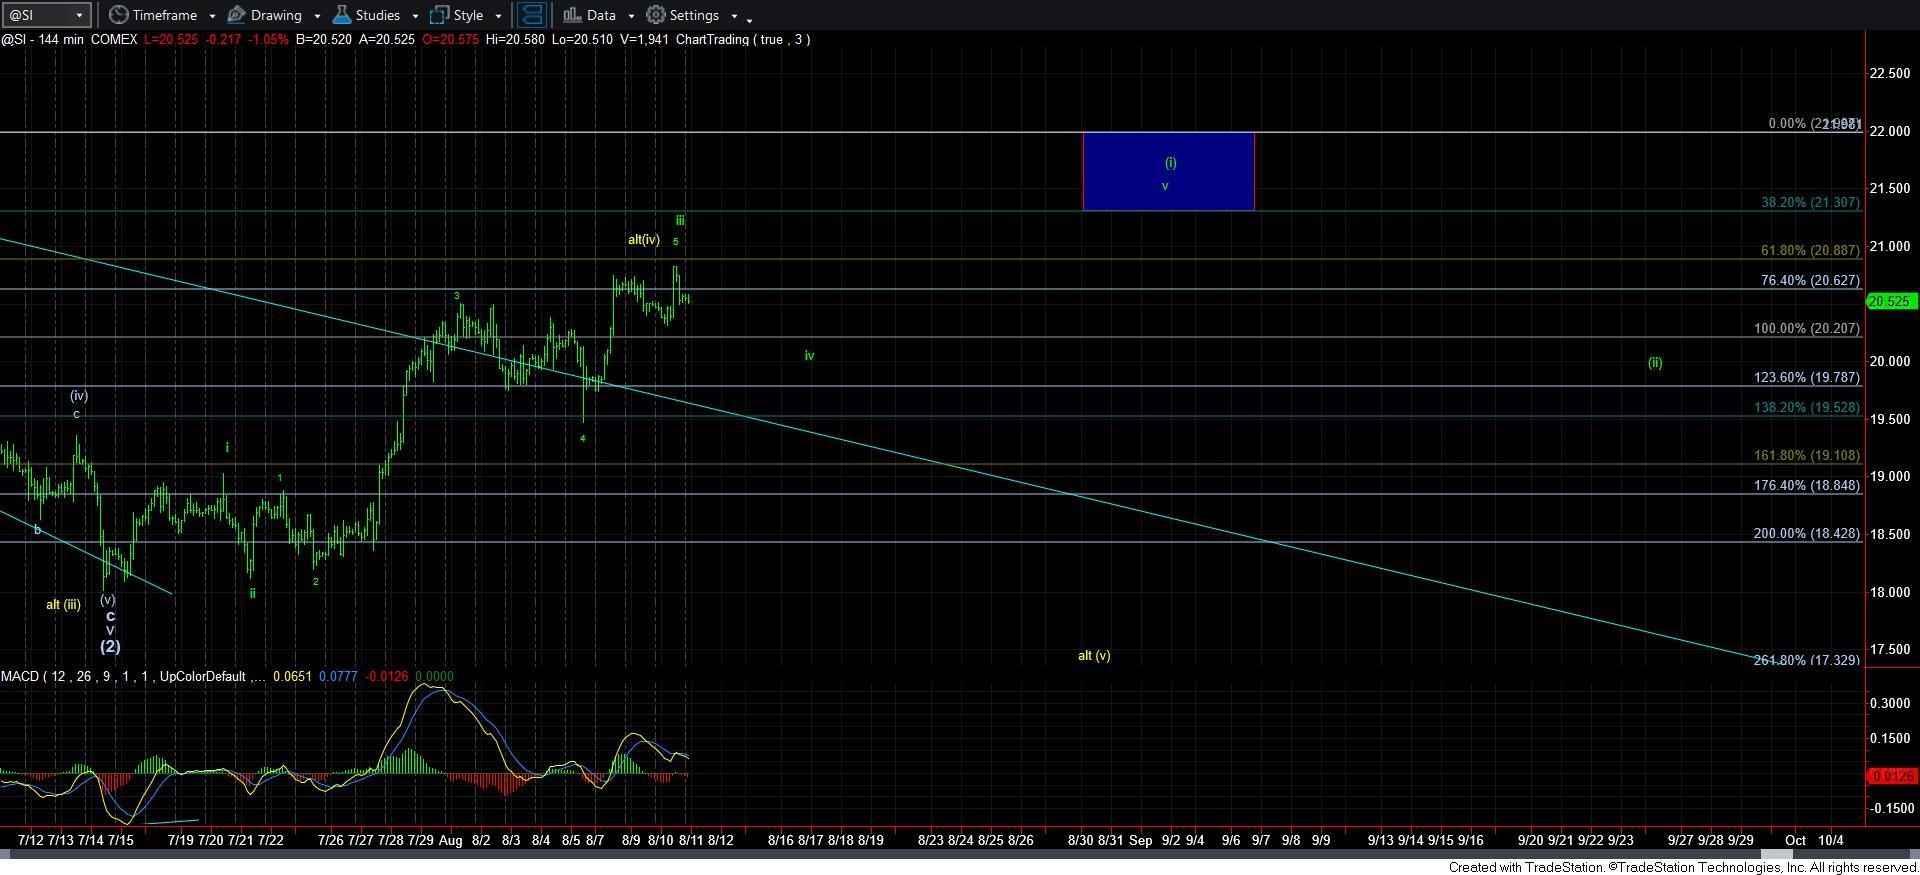Screen dimensions: 1920x875
Task: Expand the Timeframe dropdown arrow
Action: tap(212, 16)
